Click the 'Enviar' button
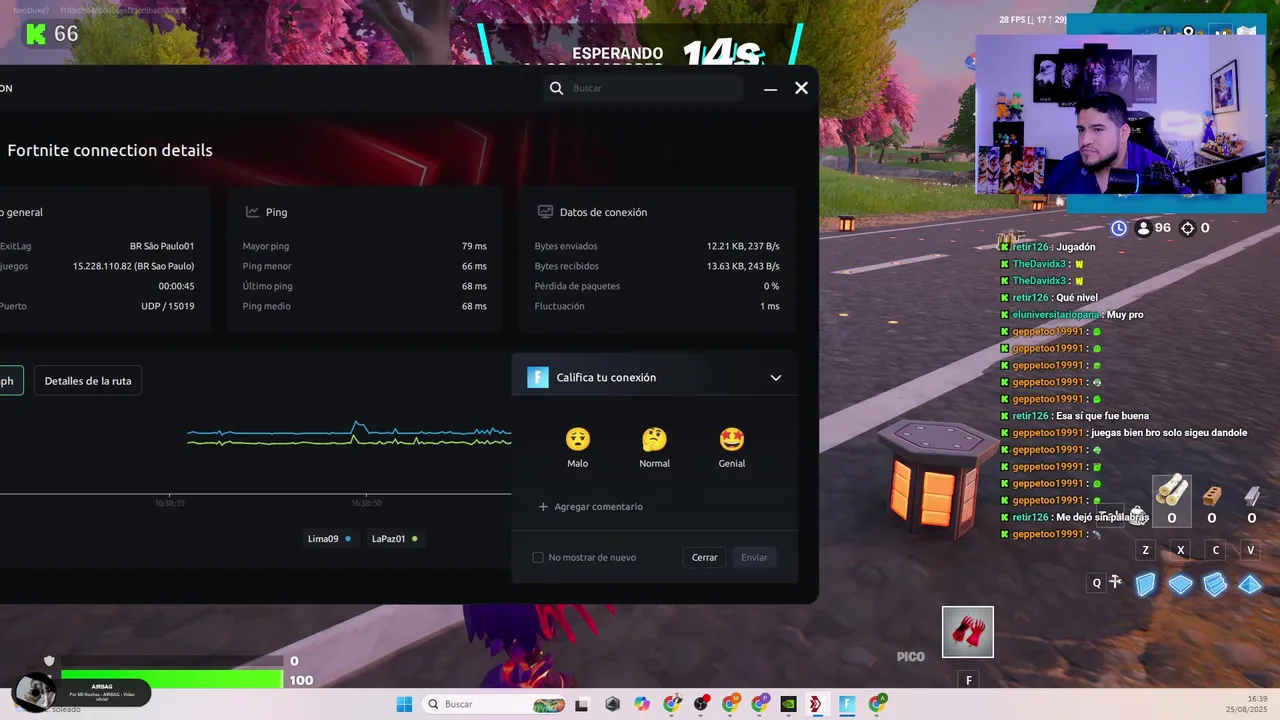This screenshot has width=1280, height=720. click(754, 557)
